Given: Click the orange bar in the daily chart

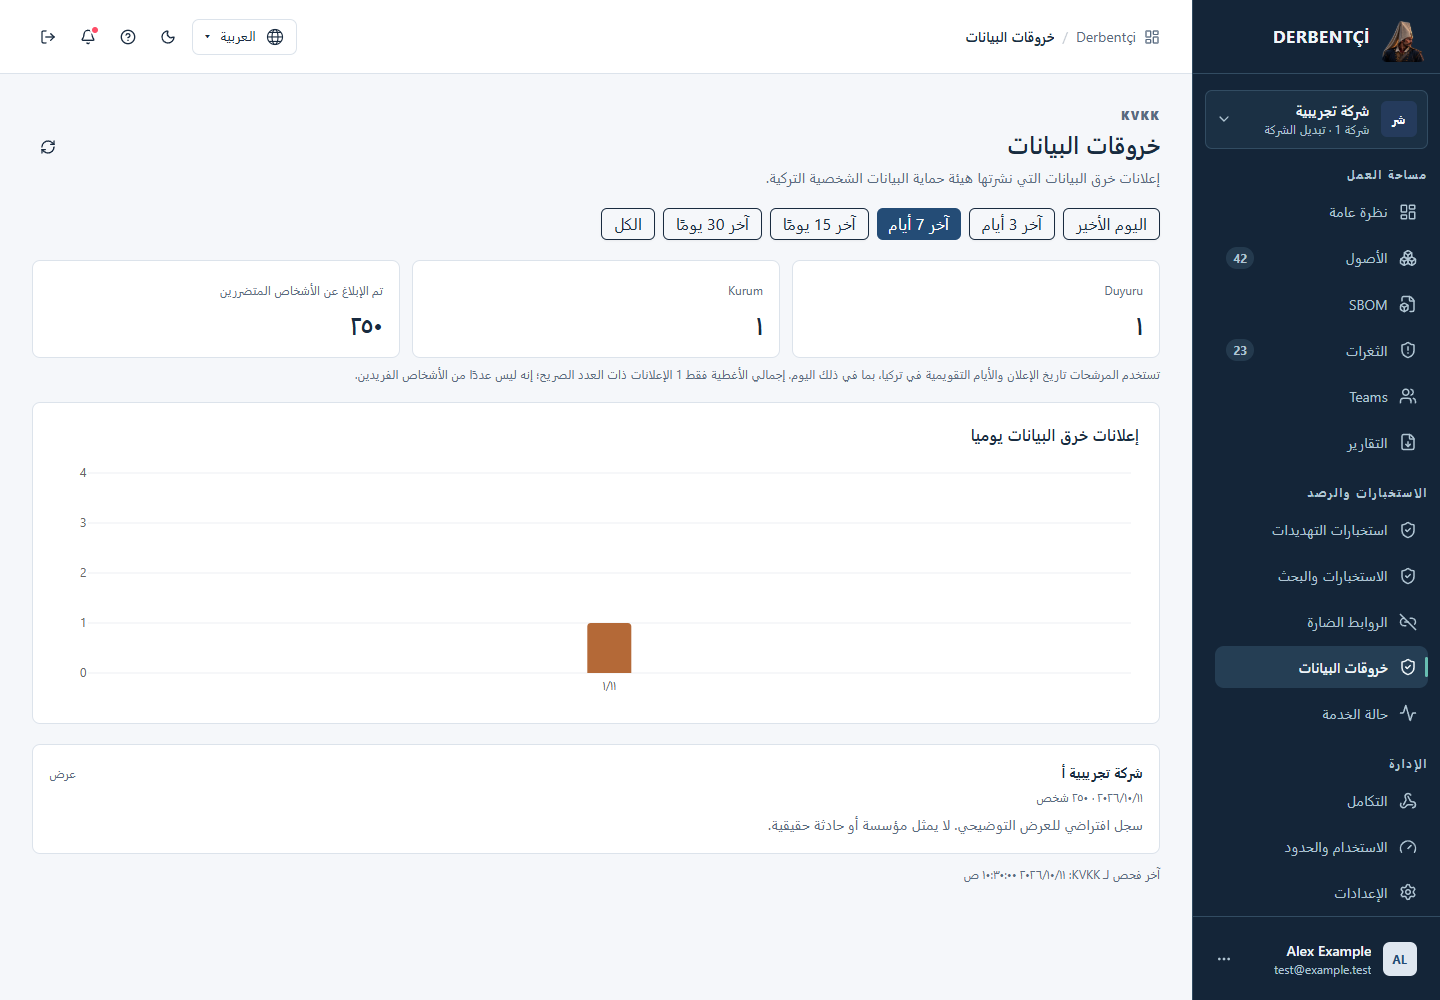Looking at the screenshot, I should [x=609, y=648].
